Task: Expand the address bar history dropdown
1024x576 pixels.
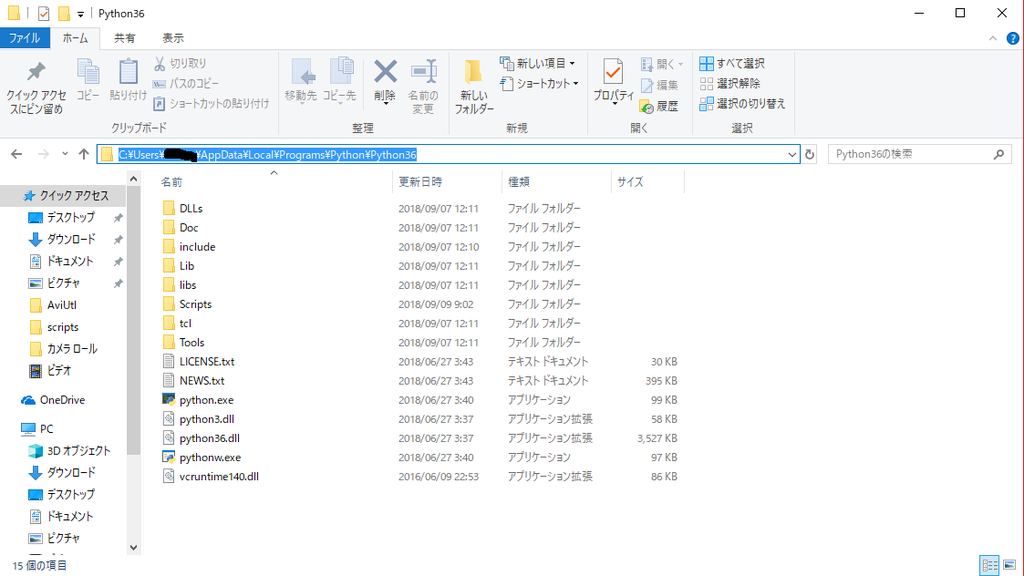Action: point(792,155)
